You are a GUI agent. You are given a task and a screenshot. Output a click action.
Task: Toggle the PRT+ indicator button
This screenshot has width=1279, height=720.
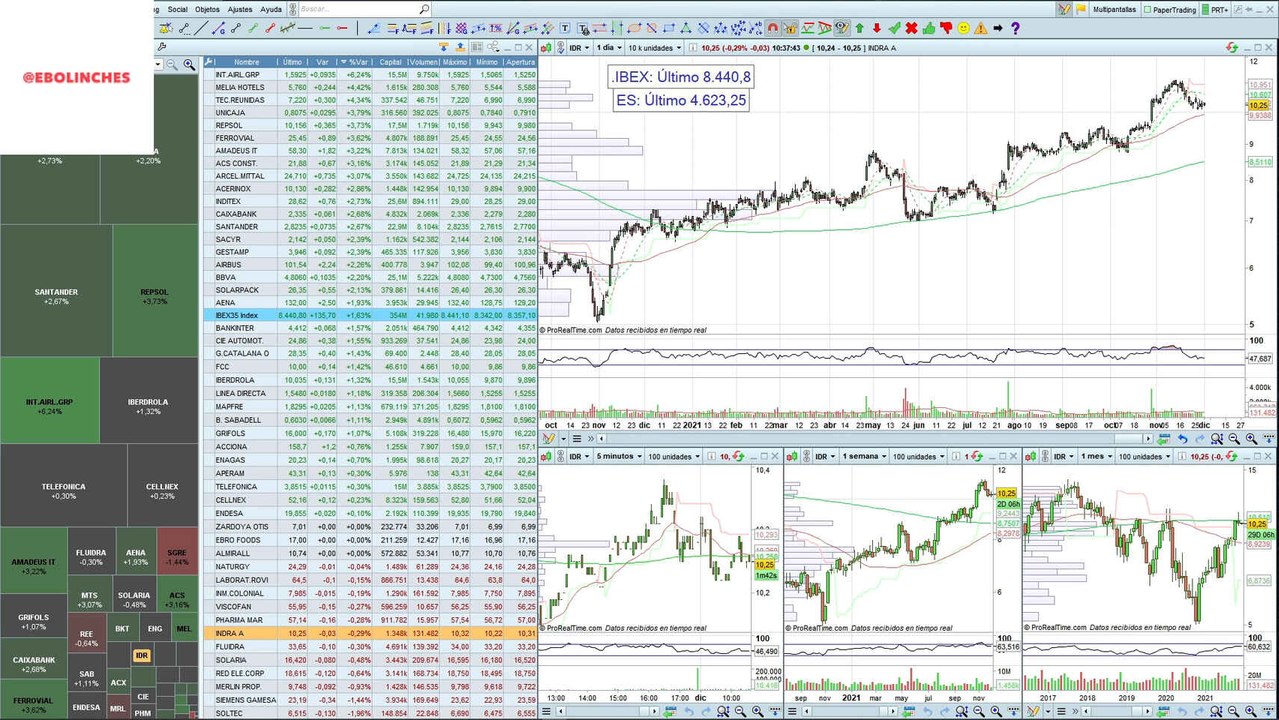[1215, 9]
